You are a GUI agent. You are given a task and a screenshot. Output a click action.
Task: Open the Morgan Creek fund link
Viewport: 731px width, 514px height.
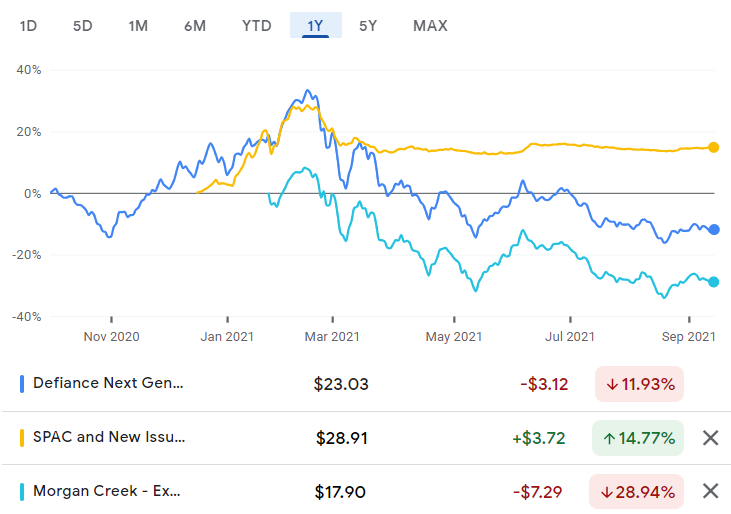107,491
